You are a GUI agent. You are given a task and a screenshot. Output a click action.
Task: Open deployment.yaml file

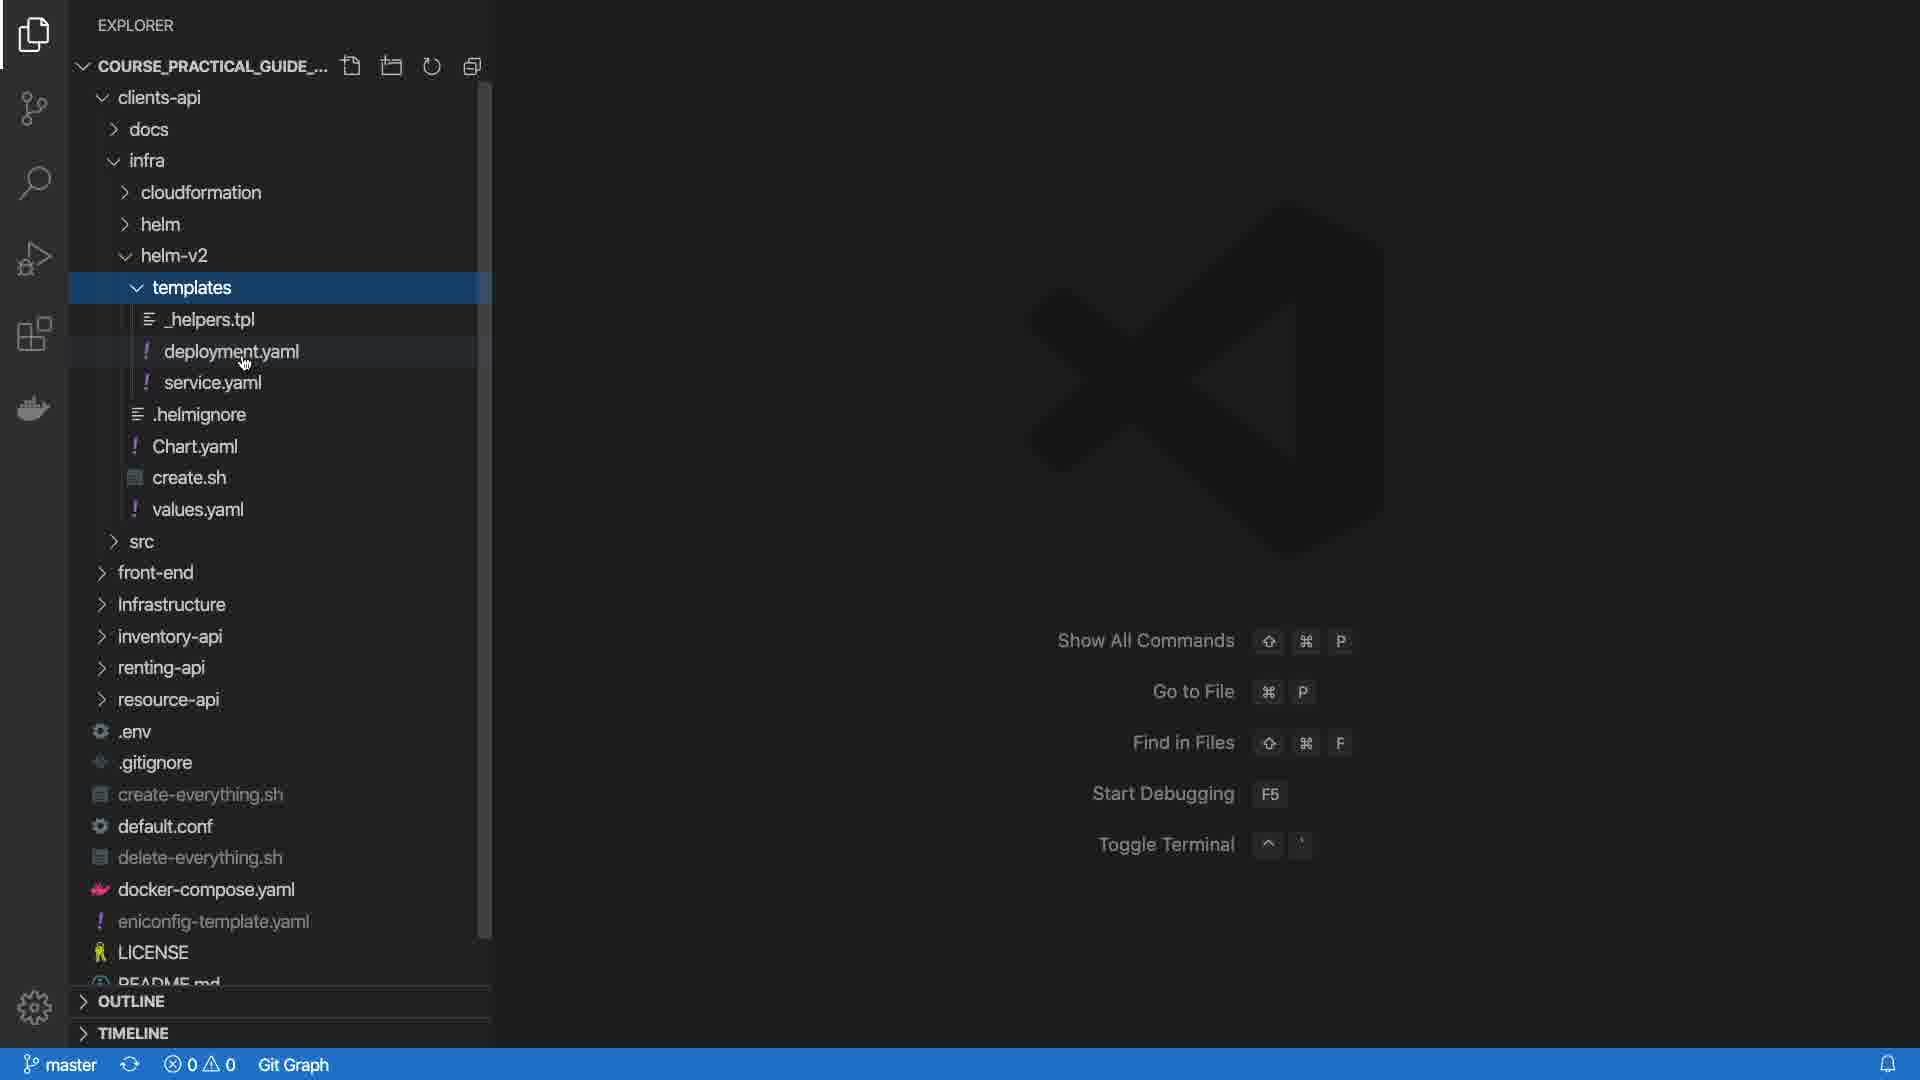pos(231,351)
